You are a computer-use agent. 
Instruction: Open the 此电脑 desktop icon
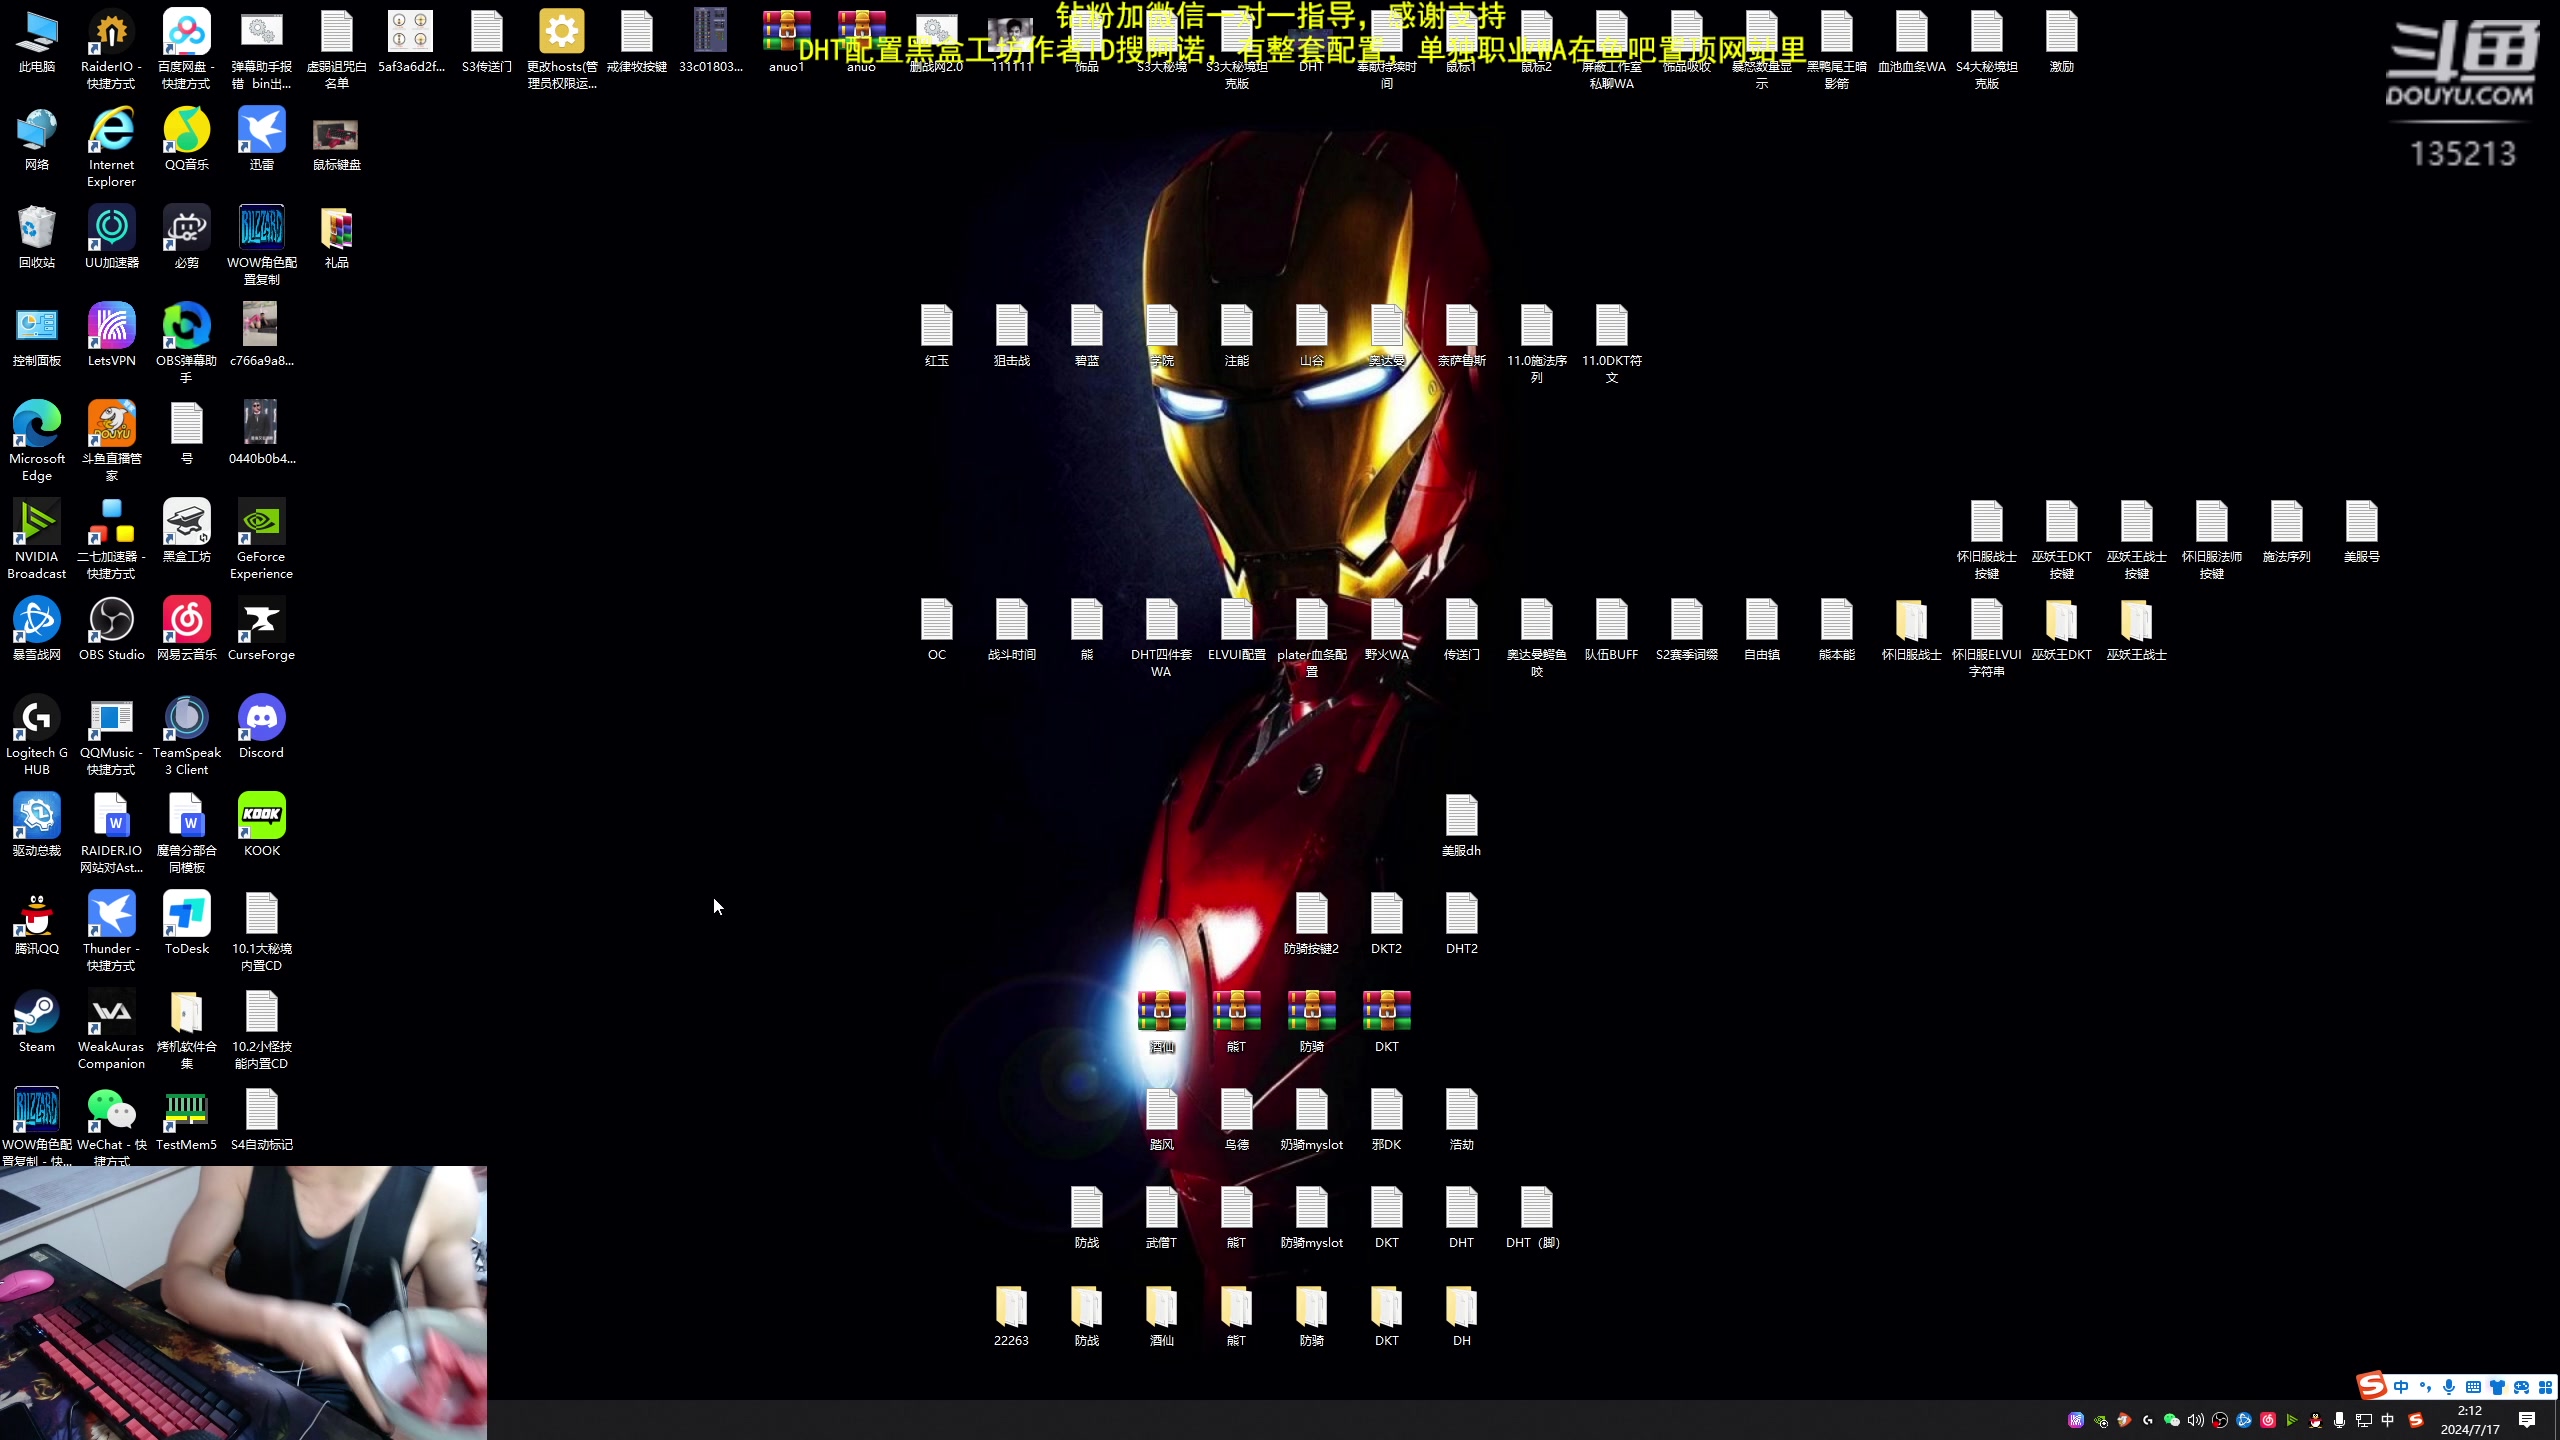[x=37, y=42]
